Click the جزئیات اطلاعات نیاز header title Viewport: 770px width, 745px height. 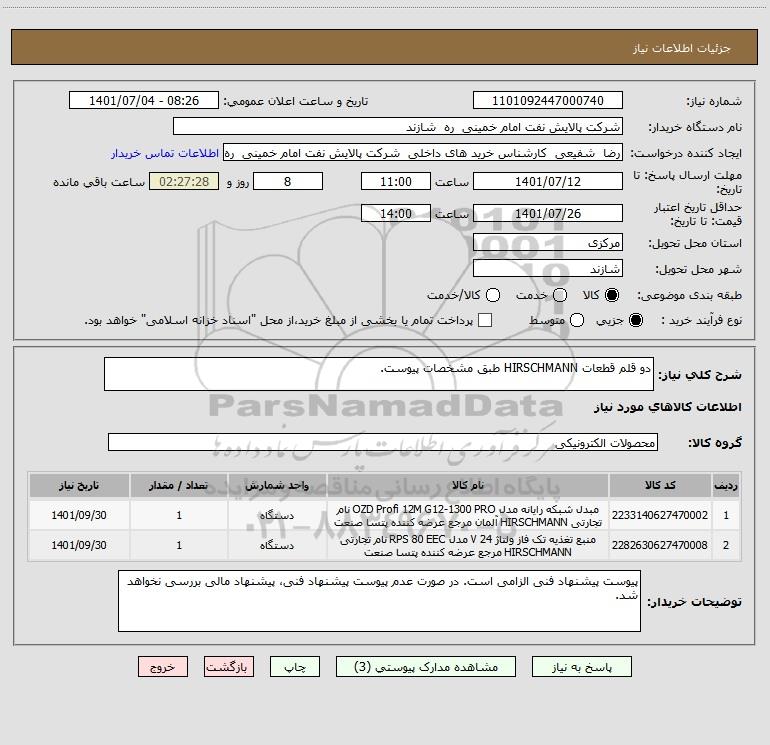(x=681, y=48)
